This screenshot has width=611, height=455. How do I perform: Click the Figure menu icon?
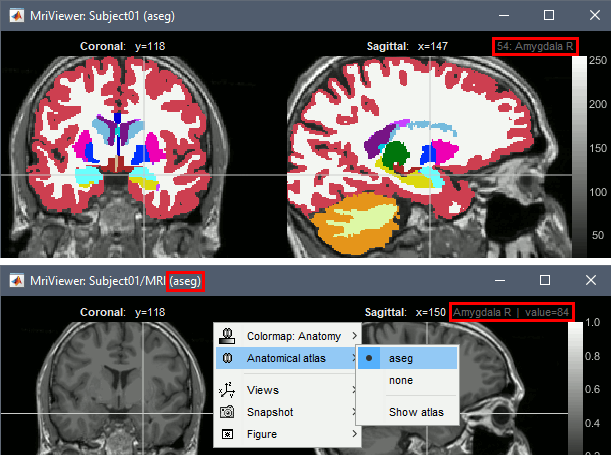228,434
